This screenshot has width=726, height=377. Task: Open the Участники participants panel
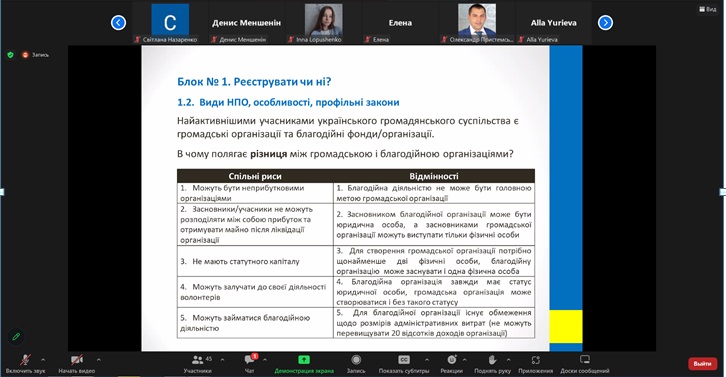198,360
